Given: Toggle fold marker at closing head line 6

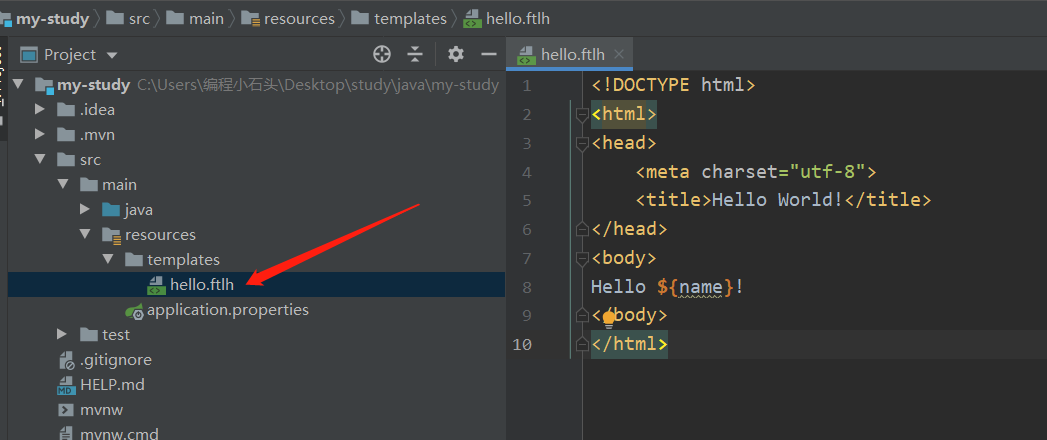Looking at the screenshot, I should pos(582,229).
